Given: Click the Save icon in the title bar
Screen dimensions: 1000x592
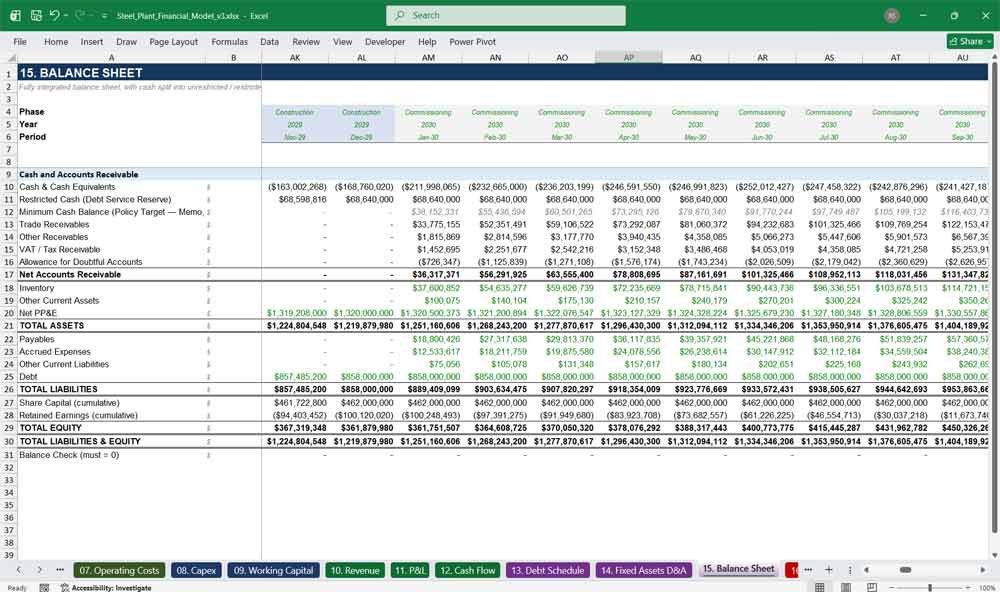Looking at the screenshot, I should click(36, 15).
